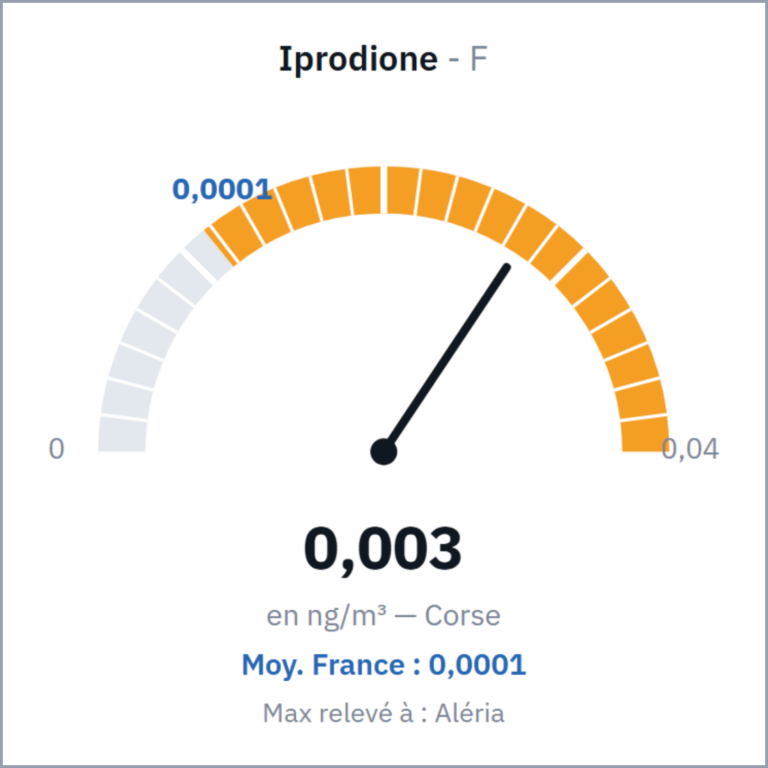Image resolution: width=768 pixels, height=768 pixels.
Task: Click the 'en ng/m³ — Corse' unit text
Action: tap(384, 616)
